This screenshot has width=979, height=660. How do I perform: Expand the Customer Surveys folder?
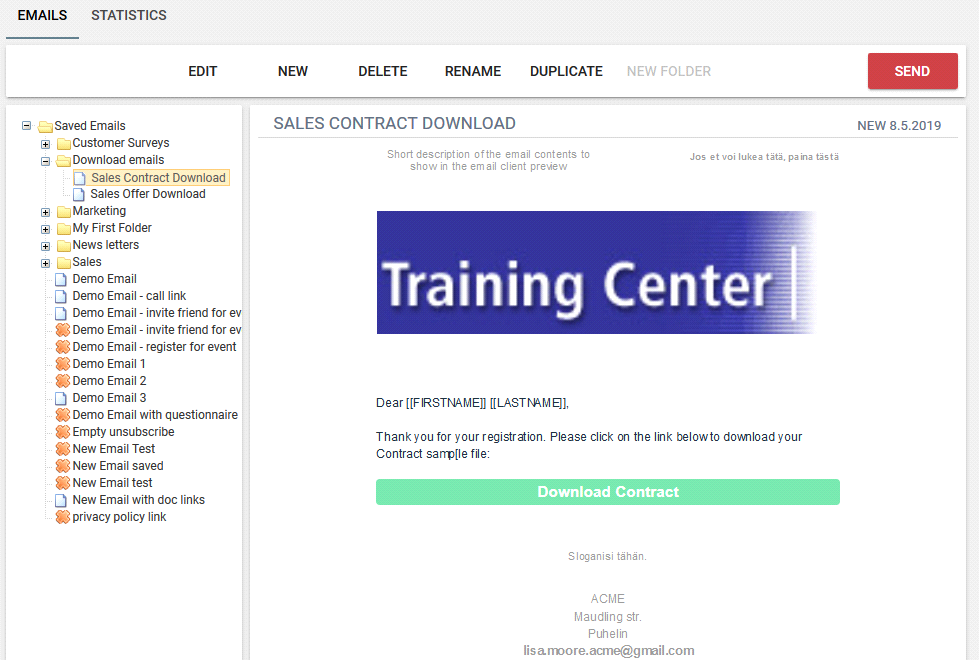coord(46,144)
